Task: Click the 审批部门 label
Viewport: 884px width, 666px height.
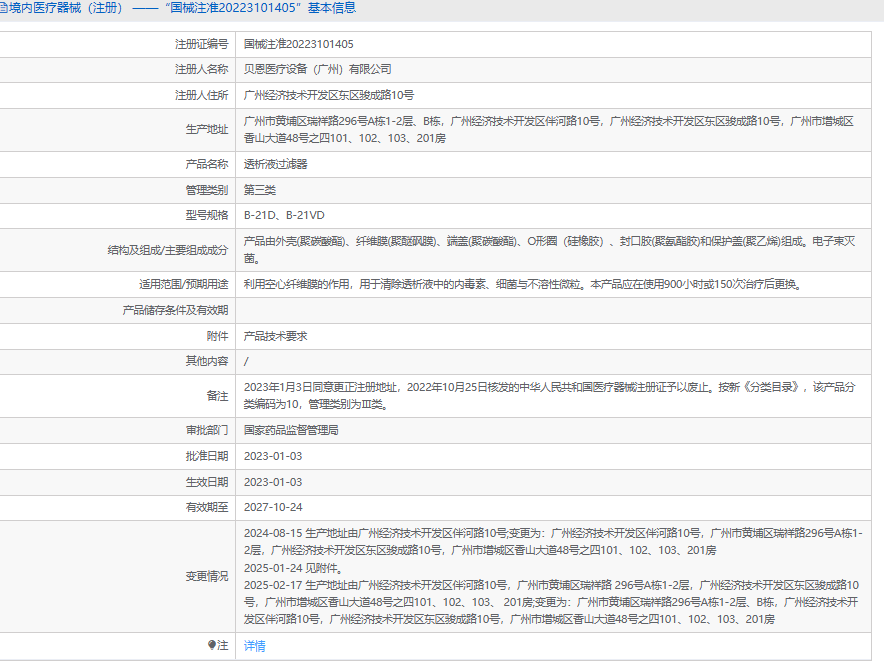Action: [207, 430]
